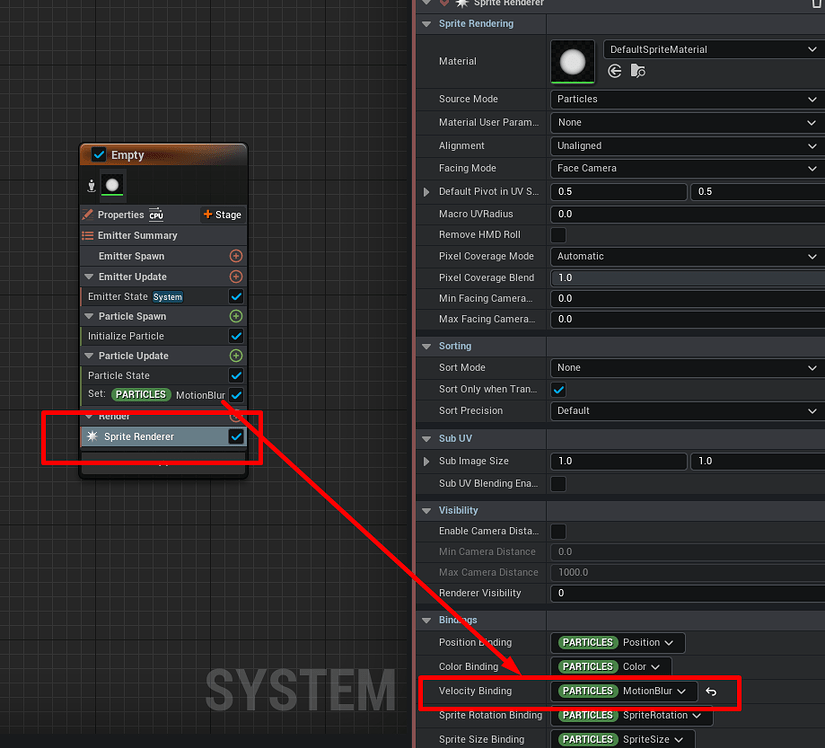The width and height of the screenshot is (825, 748).
Task: Click the Emitter Summary list icon
Action: tap(88, 236)
